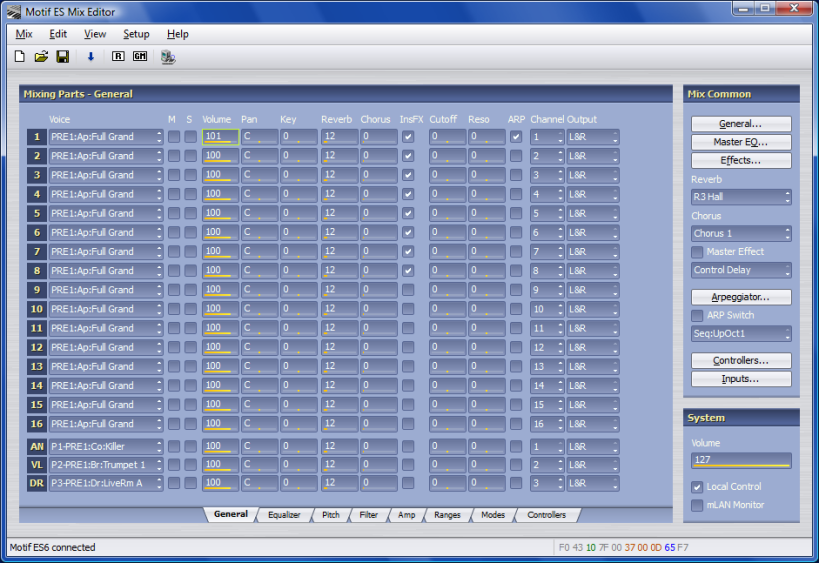Click the Volume field for part 1
The width and height of the screenshot is (819, 563).
click(220, 137)
